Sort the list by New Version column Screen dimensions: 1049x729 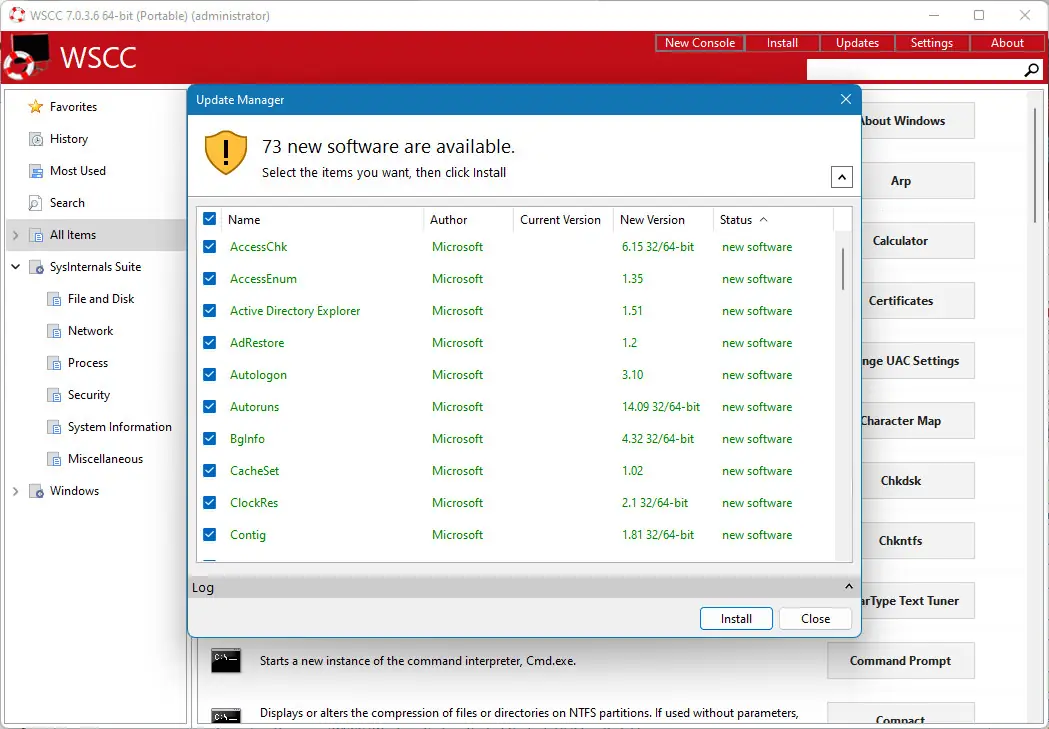(x=663, y=219)
